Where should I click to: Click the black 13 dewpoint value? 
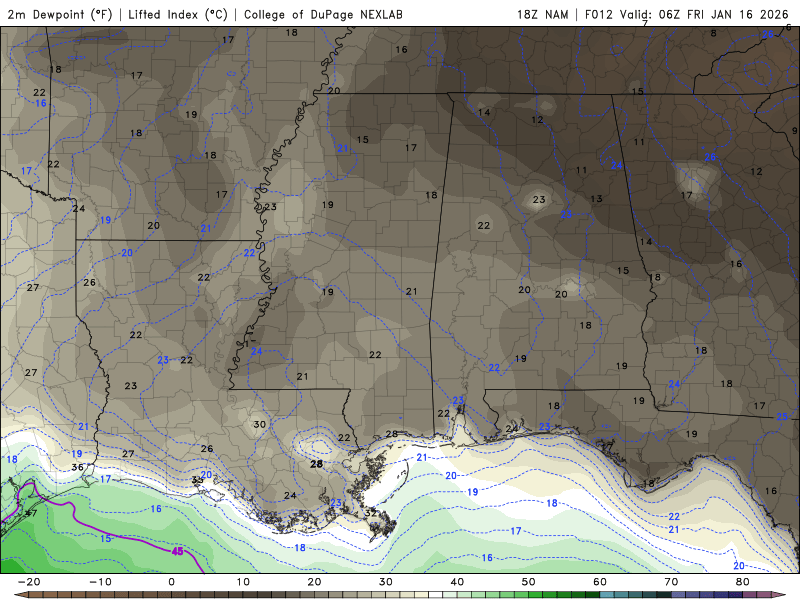coord(596,198)
